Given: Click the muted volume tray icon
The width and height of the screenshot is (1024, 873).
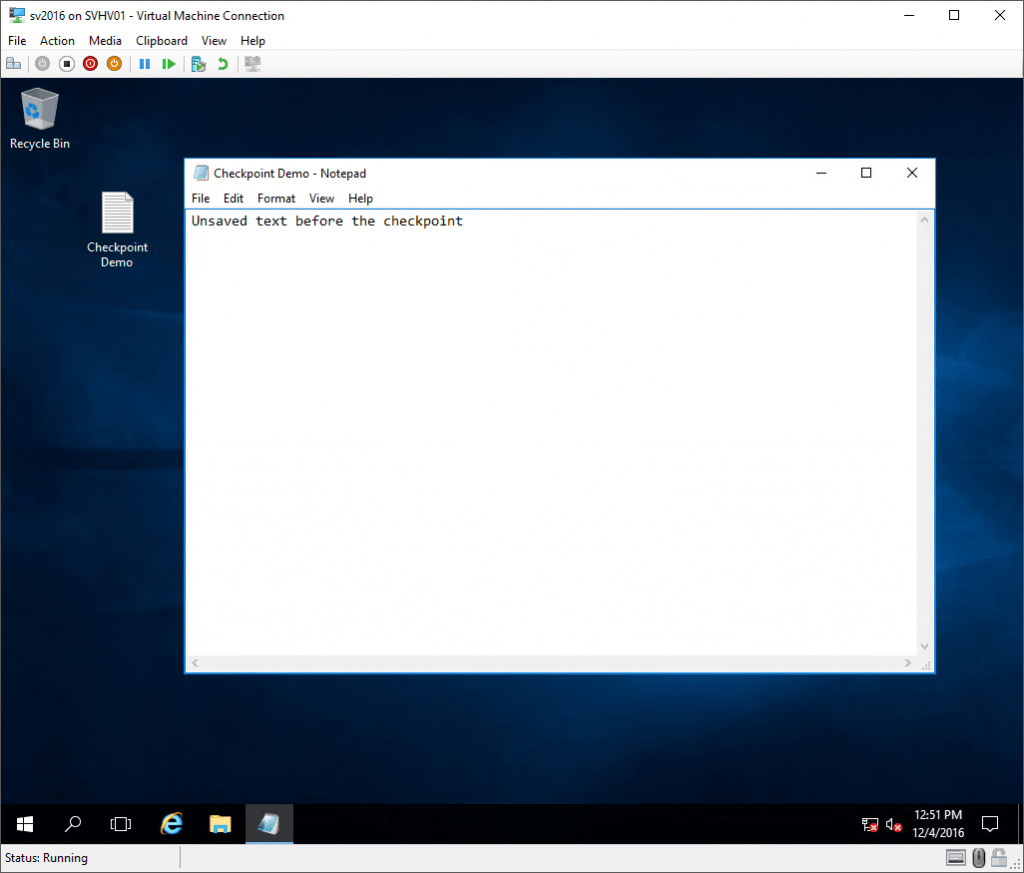Looking at the screenshot, I should (x=894, y=825).
